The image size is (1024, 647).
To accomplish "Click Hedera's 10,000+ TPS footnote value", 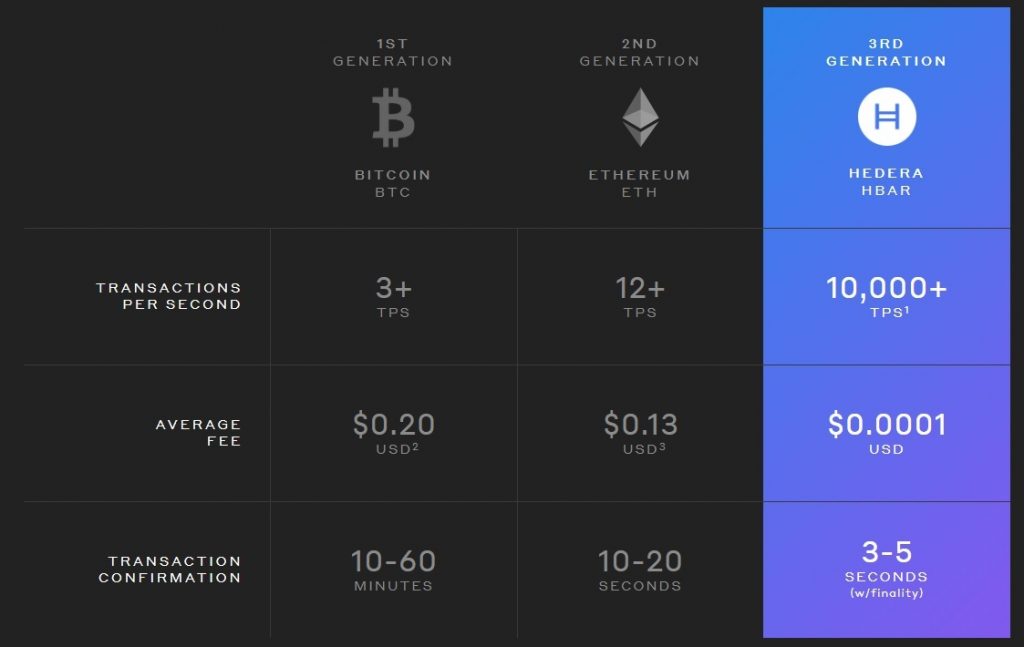I will click(x=886, y=296).
